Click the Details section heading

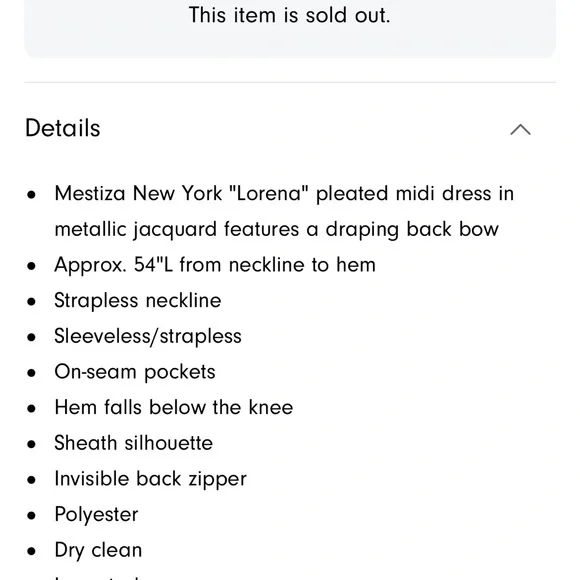pos(63,128)
